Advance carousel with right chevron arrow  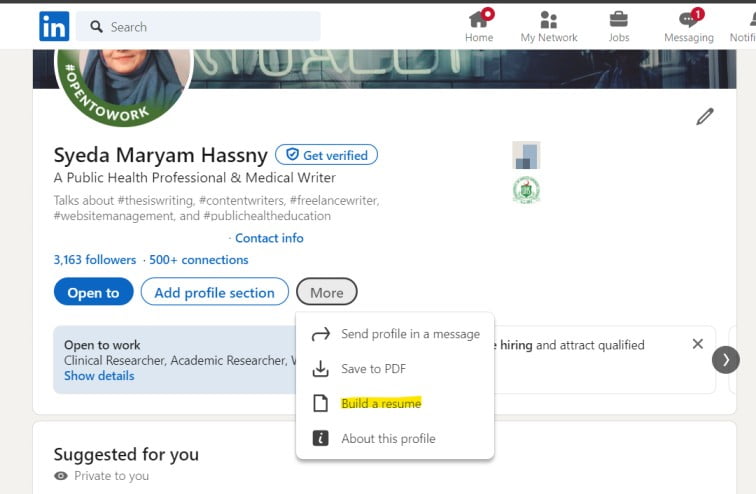click(726, 359)
